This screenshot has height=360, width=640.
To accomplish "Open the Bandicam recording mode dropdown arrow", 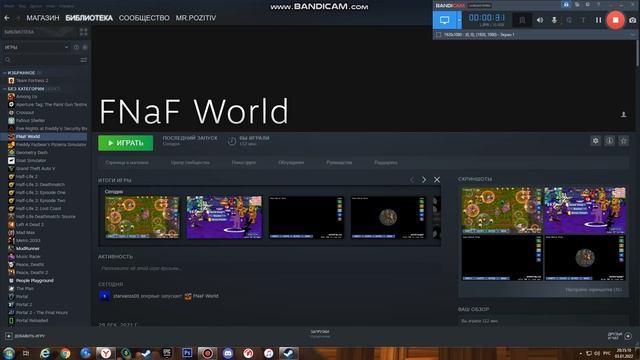I will tap(459, 20).
